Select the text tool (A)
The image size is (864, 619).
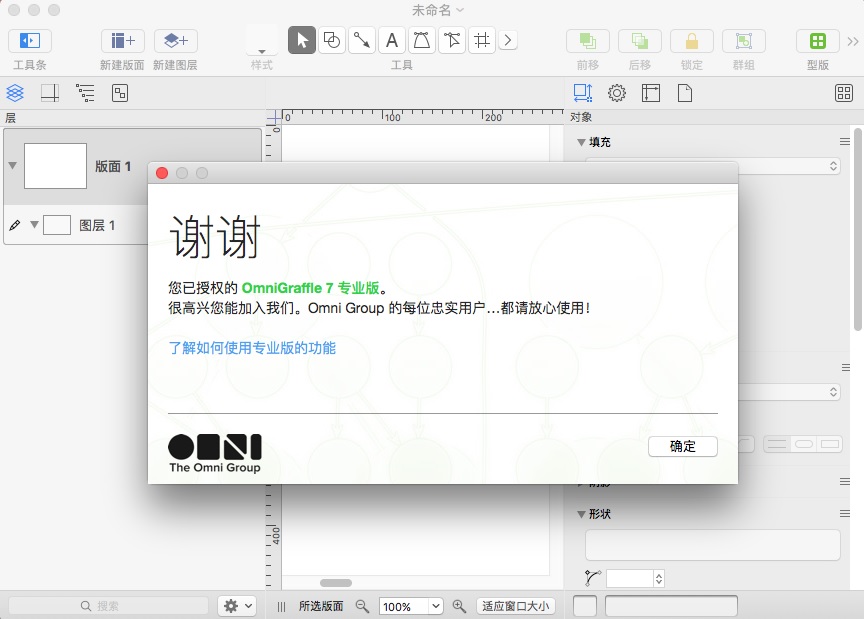392,40
